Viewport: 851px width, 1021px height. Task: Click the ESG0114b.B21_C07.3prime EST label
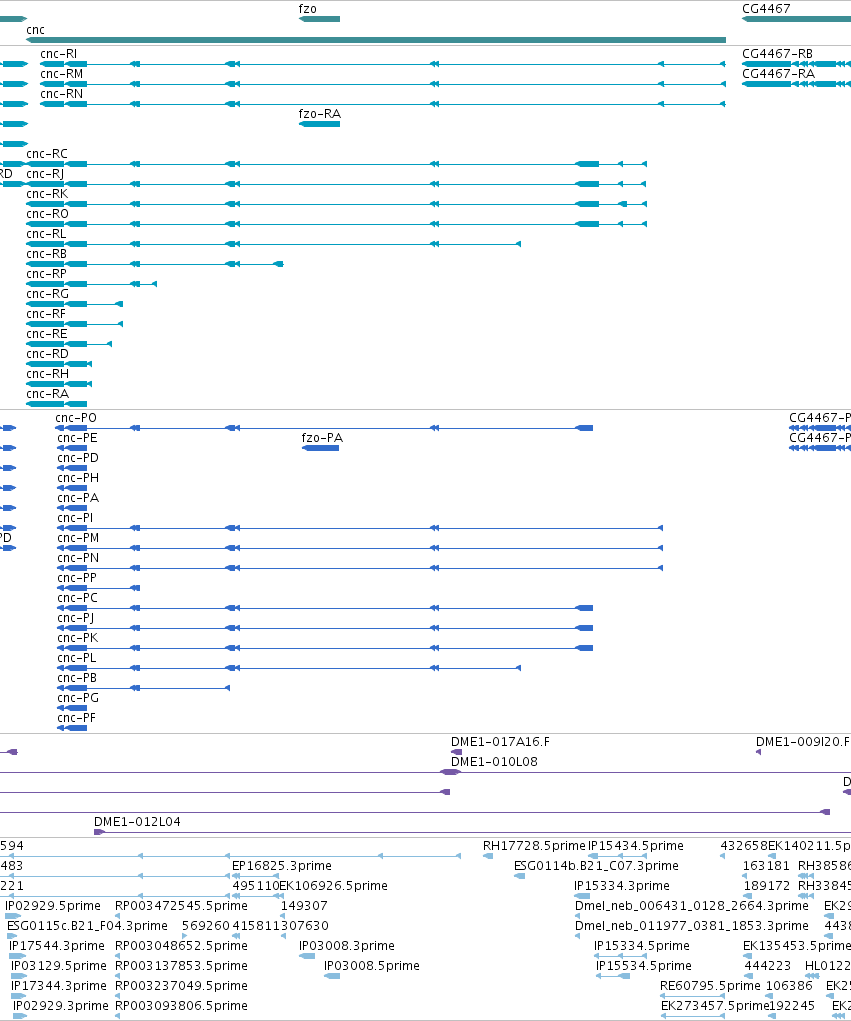(596, 866)
